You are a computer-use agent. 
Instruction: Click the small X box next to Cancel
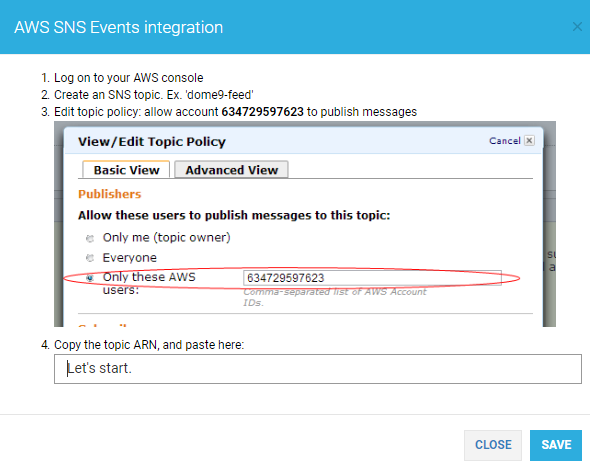pyautogui.click(x=529, y=140)
